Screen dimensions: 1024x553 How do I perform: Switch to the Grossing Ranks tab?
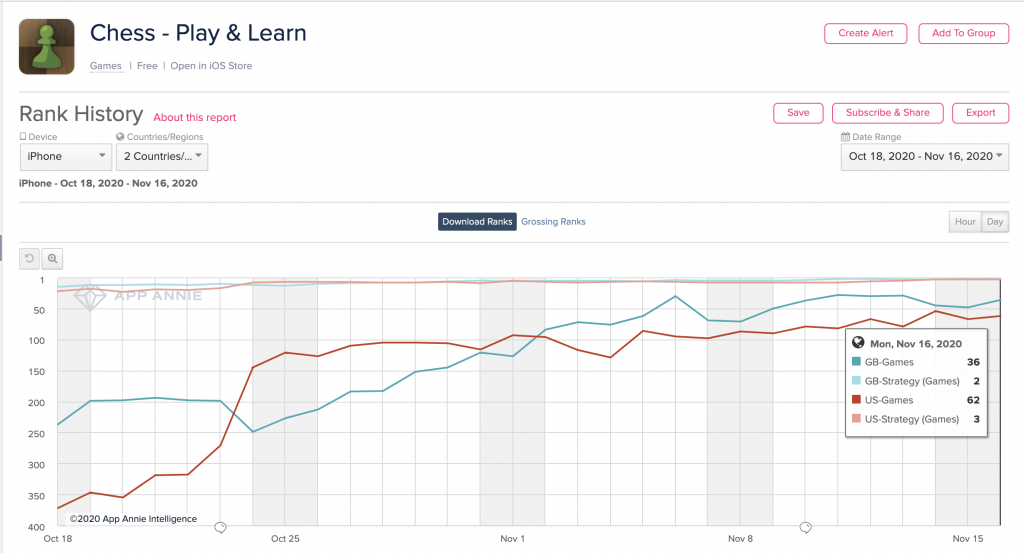point(553,222)
